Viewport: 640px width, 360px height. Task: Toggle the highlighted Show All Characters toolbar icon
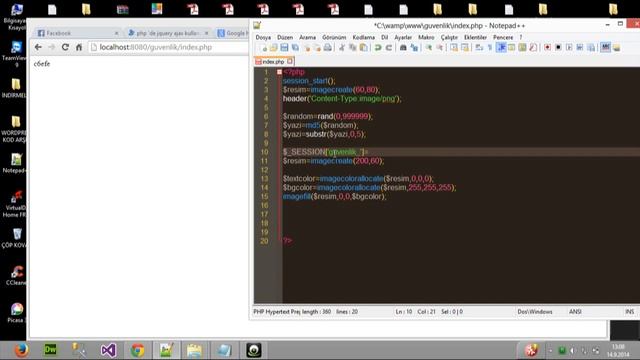point(501,48)
